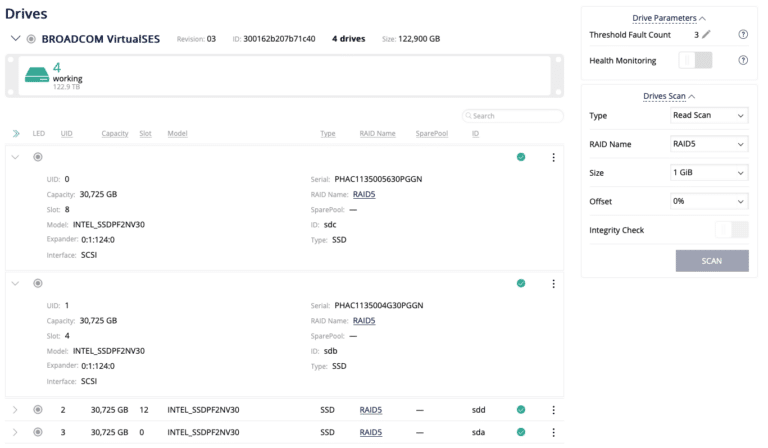Sort drives by UID column

click(x=67, y=133)
